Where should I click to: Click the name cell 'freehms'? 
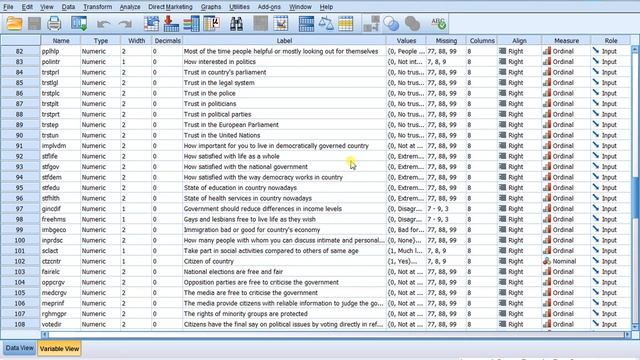[60, 219]
